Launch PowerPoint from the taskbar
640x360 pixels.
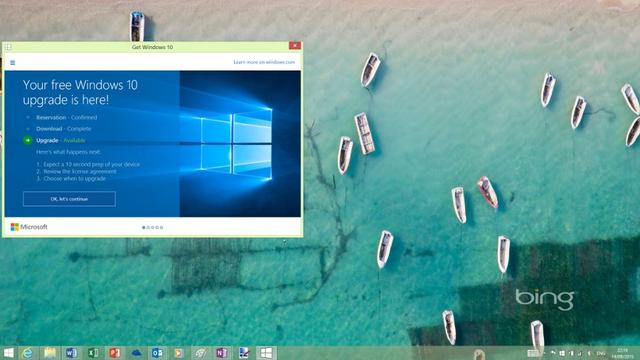115,353
